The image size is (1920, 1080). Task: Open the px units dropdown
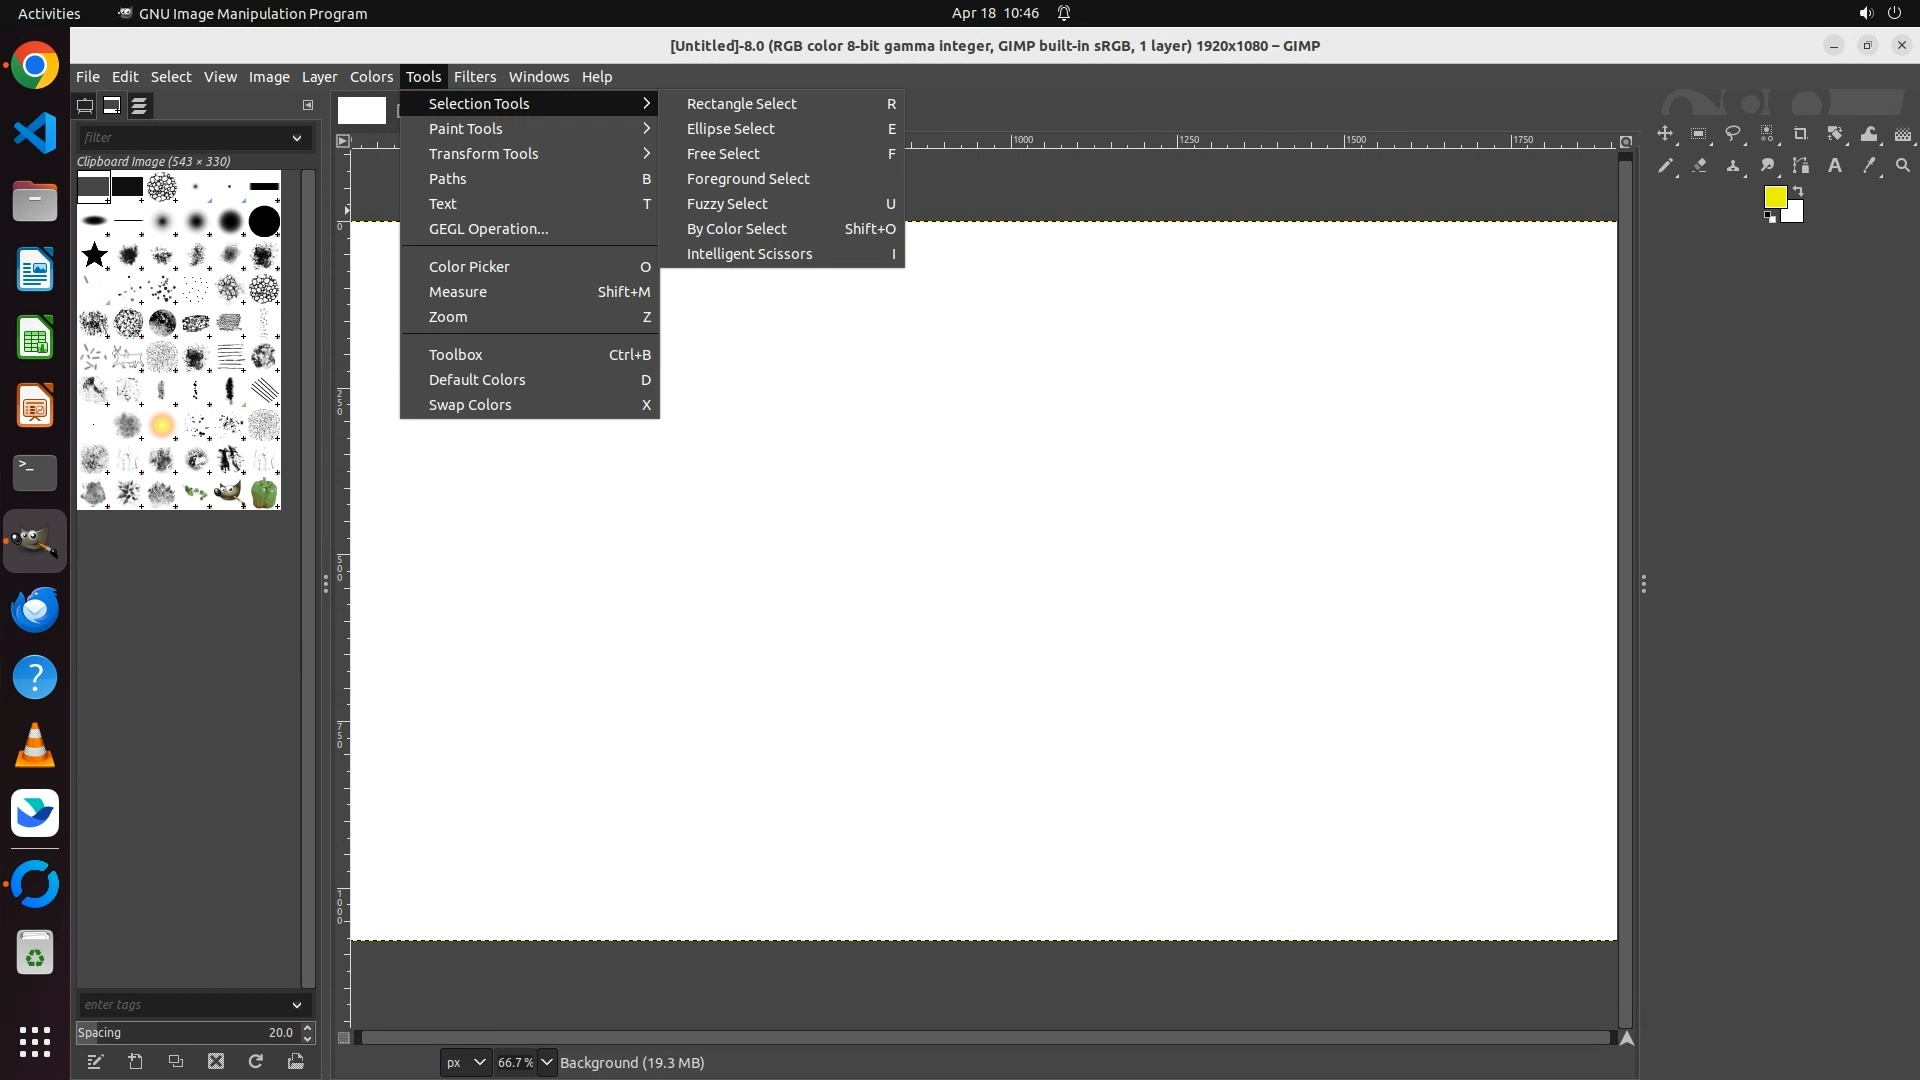pyautogui.click(x=465, y=1062)
